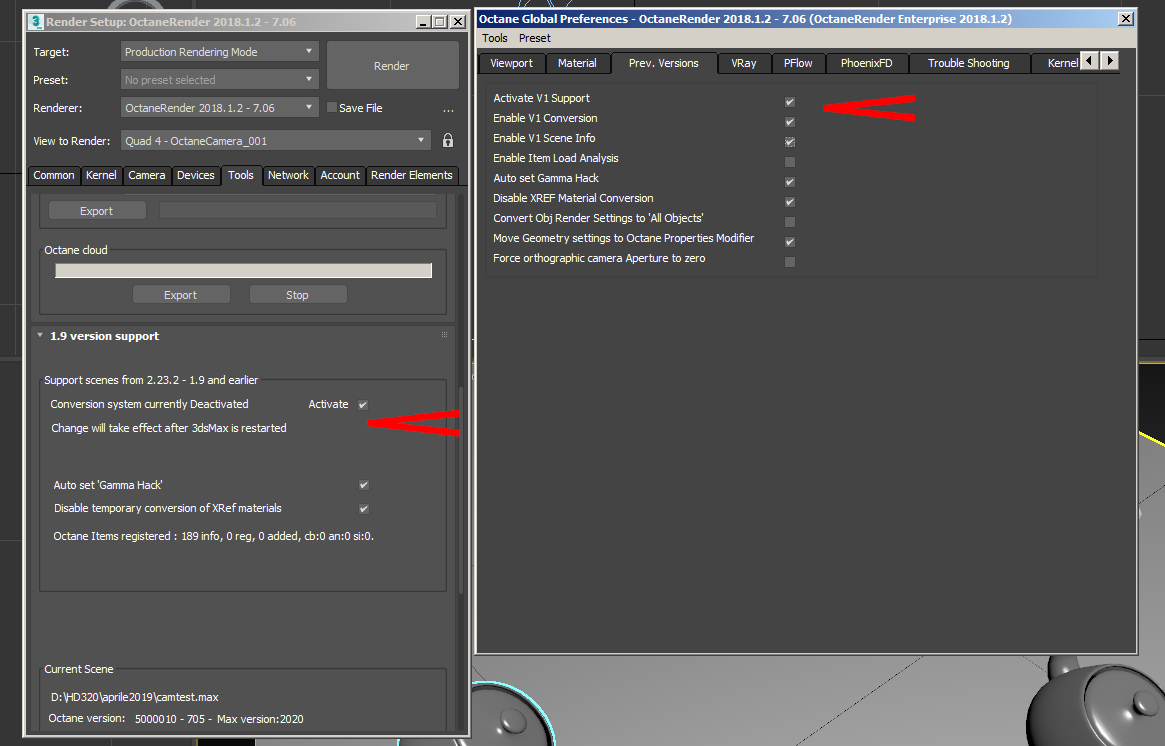Toggle Activate V1 Support checkbox
This screenshot has width=1165, height=746.
790,102
